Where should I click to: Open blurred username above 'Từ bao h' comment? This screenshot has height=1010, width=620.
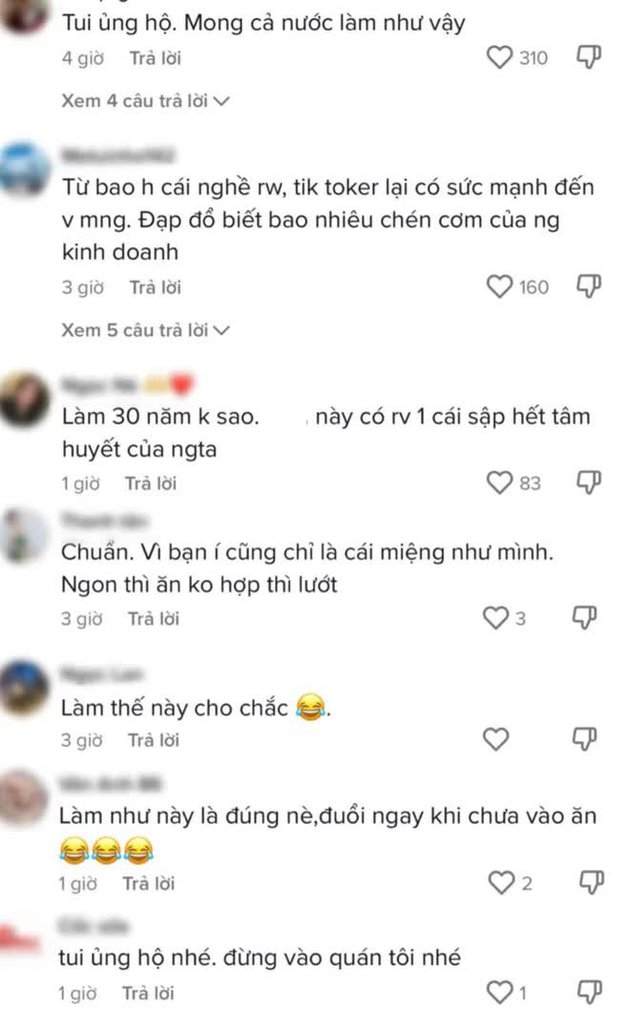(x=118, y=155)
